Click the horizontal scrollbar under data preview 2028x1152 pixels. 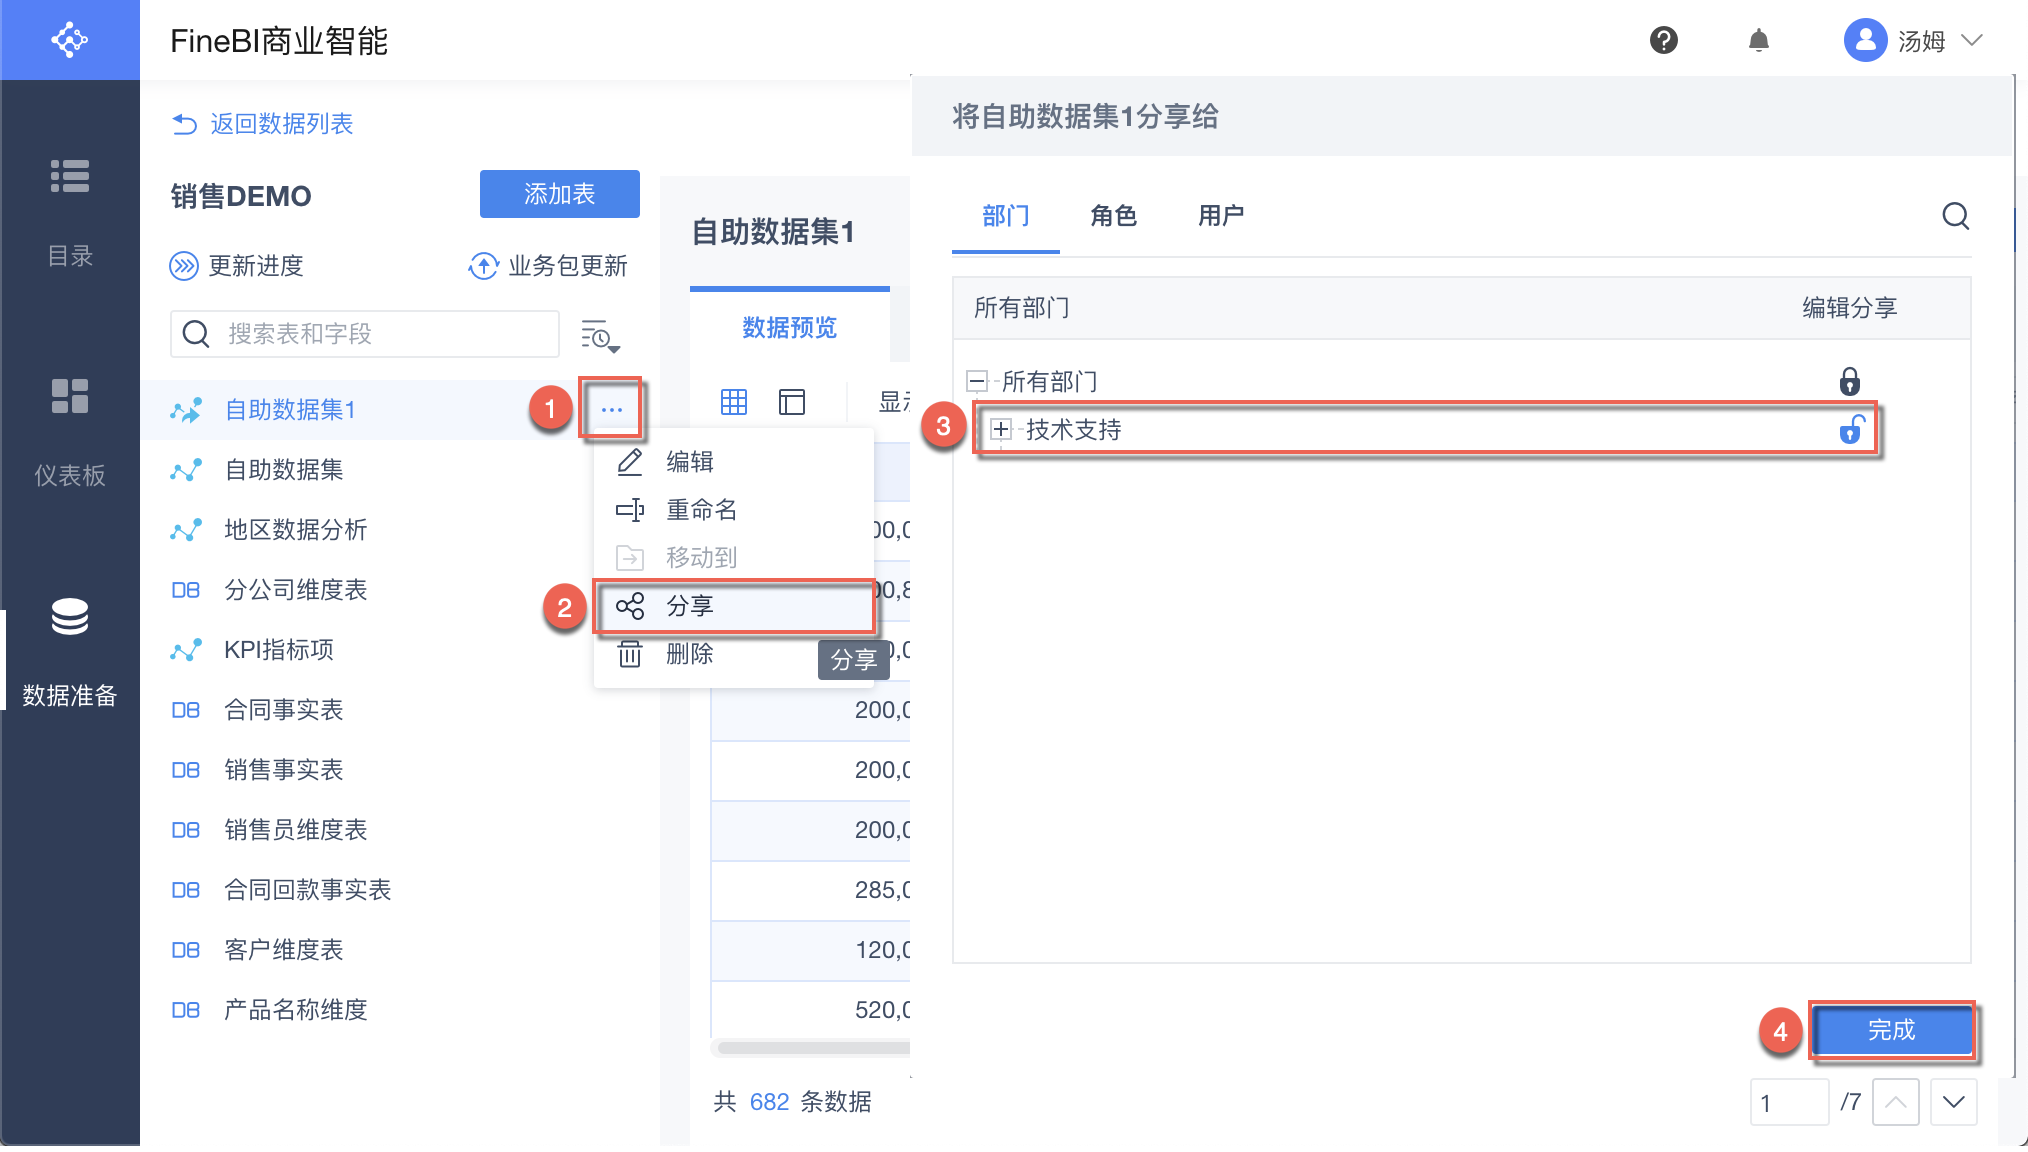812,1048
